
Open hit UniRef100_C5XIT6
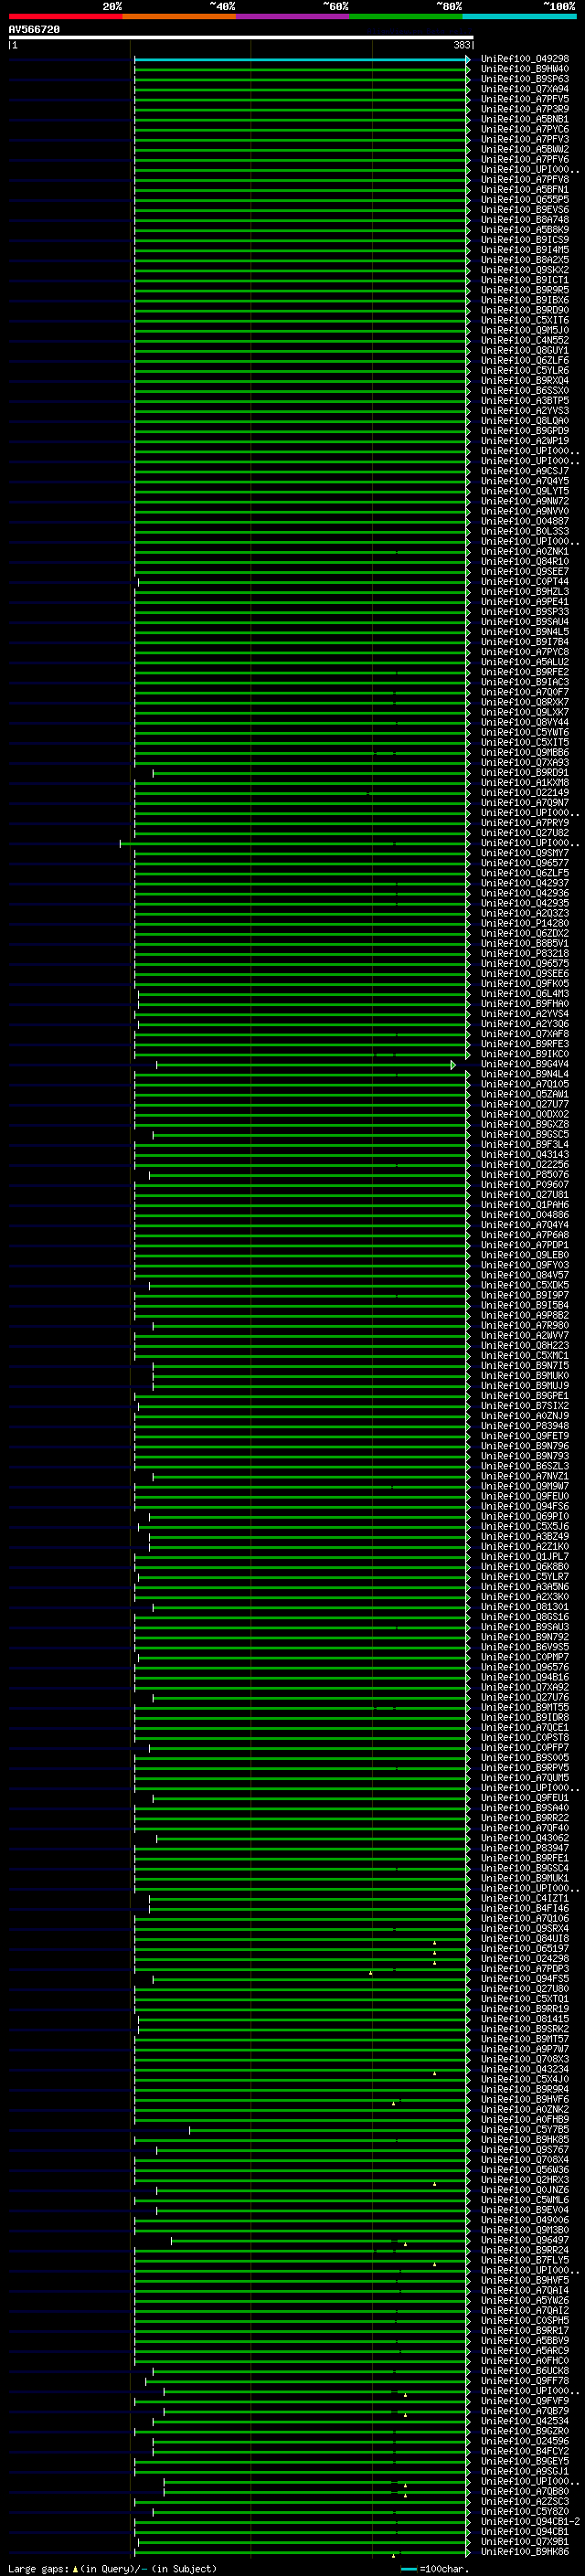pos(525,320)
